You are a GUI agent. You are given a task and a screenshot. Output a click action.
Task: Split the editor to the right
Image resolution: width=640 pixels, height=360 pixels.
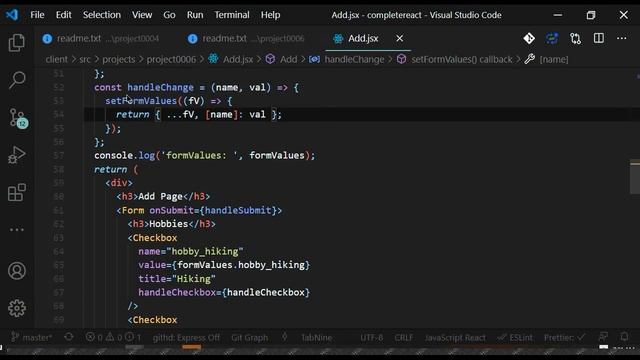tap(599, 38)
